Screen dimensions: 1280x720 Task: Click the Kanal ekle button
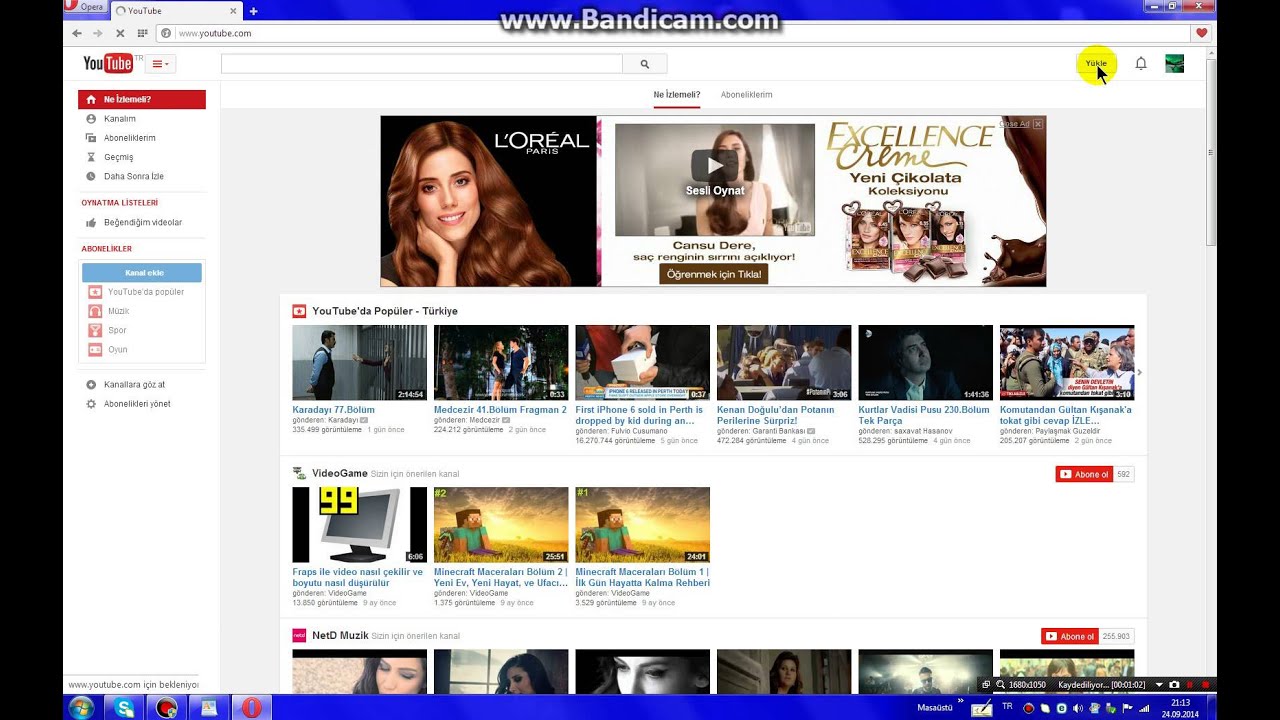tap(142, 272)
